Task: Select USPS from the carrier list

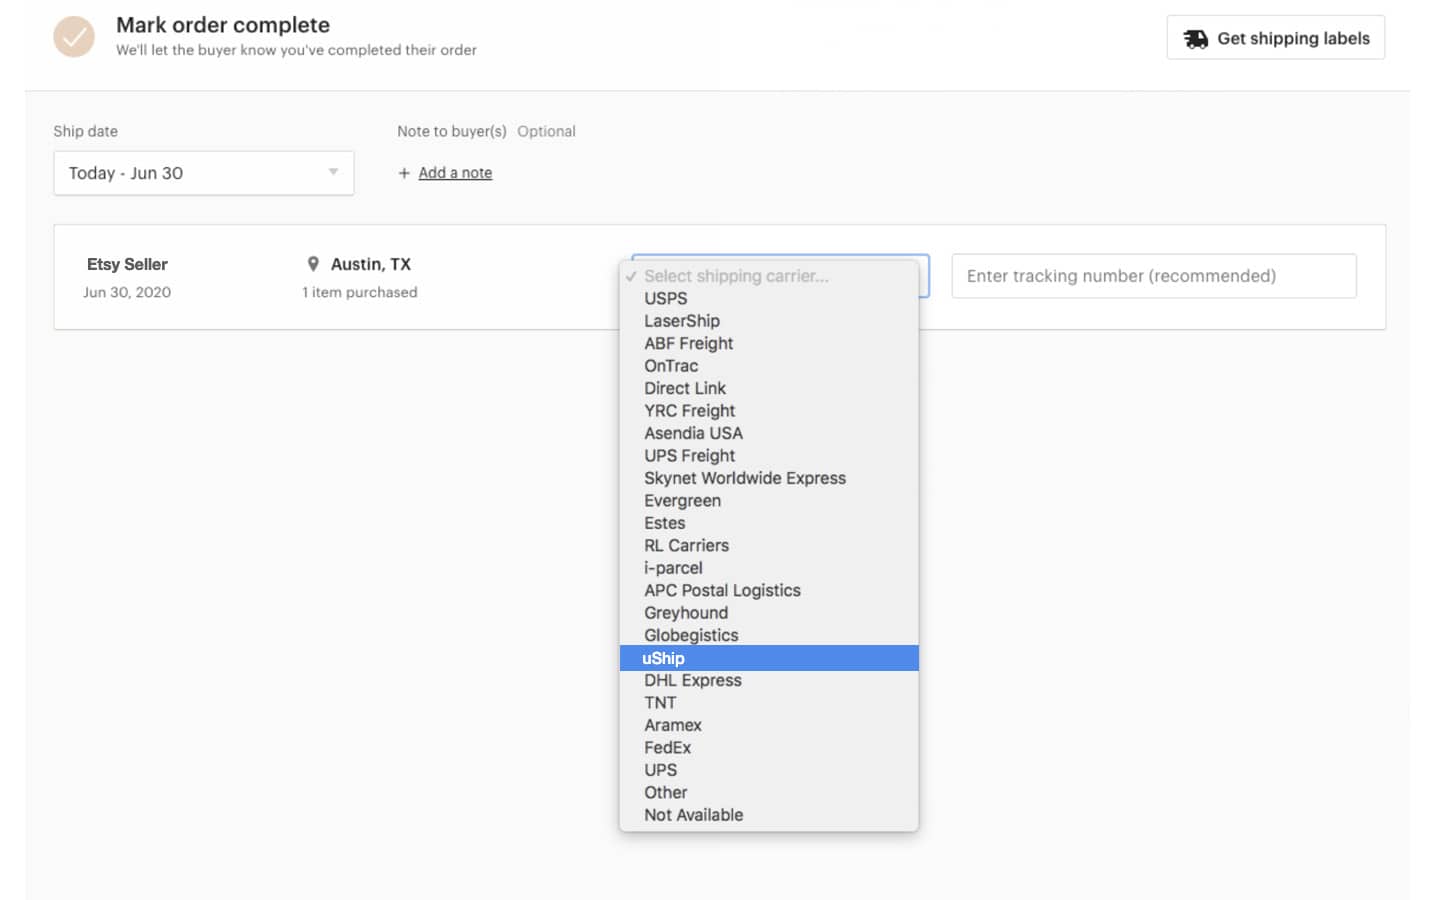Action: [x=665, y=298]
